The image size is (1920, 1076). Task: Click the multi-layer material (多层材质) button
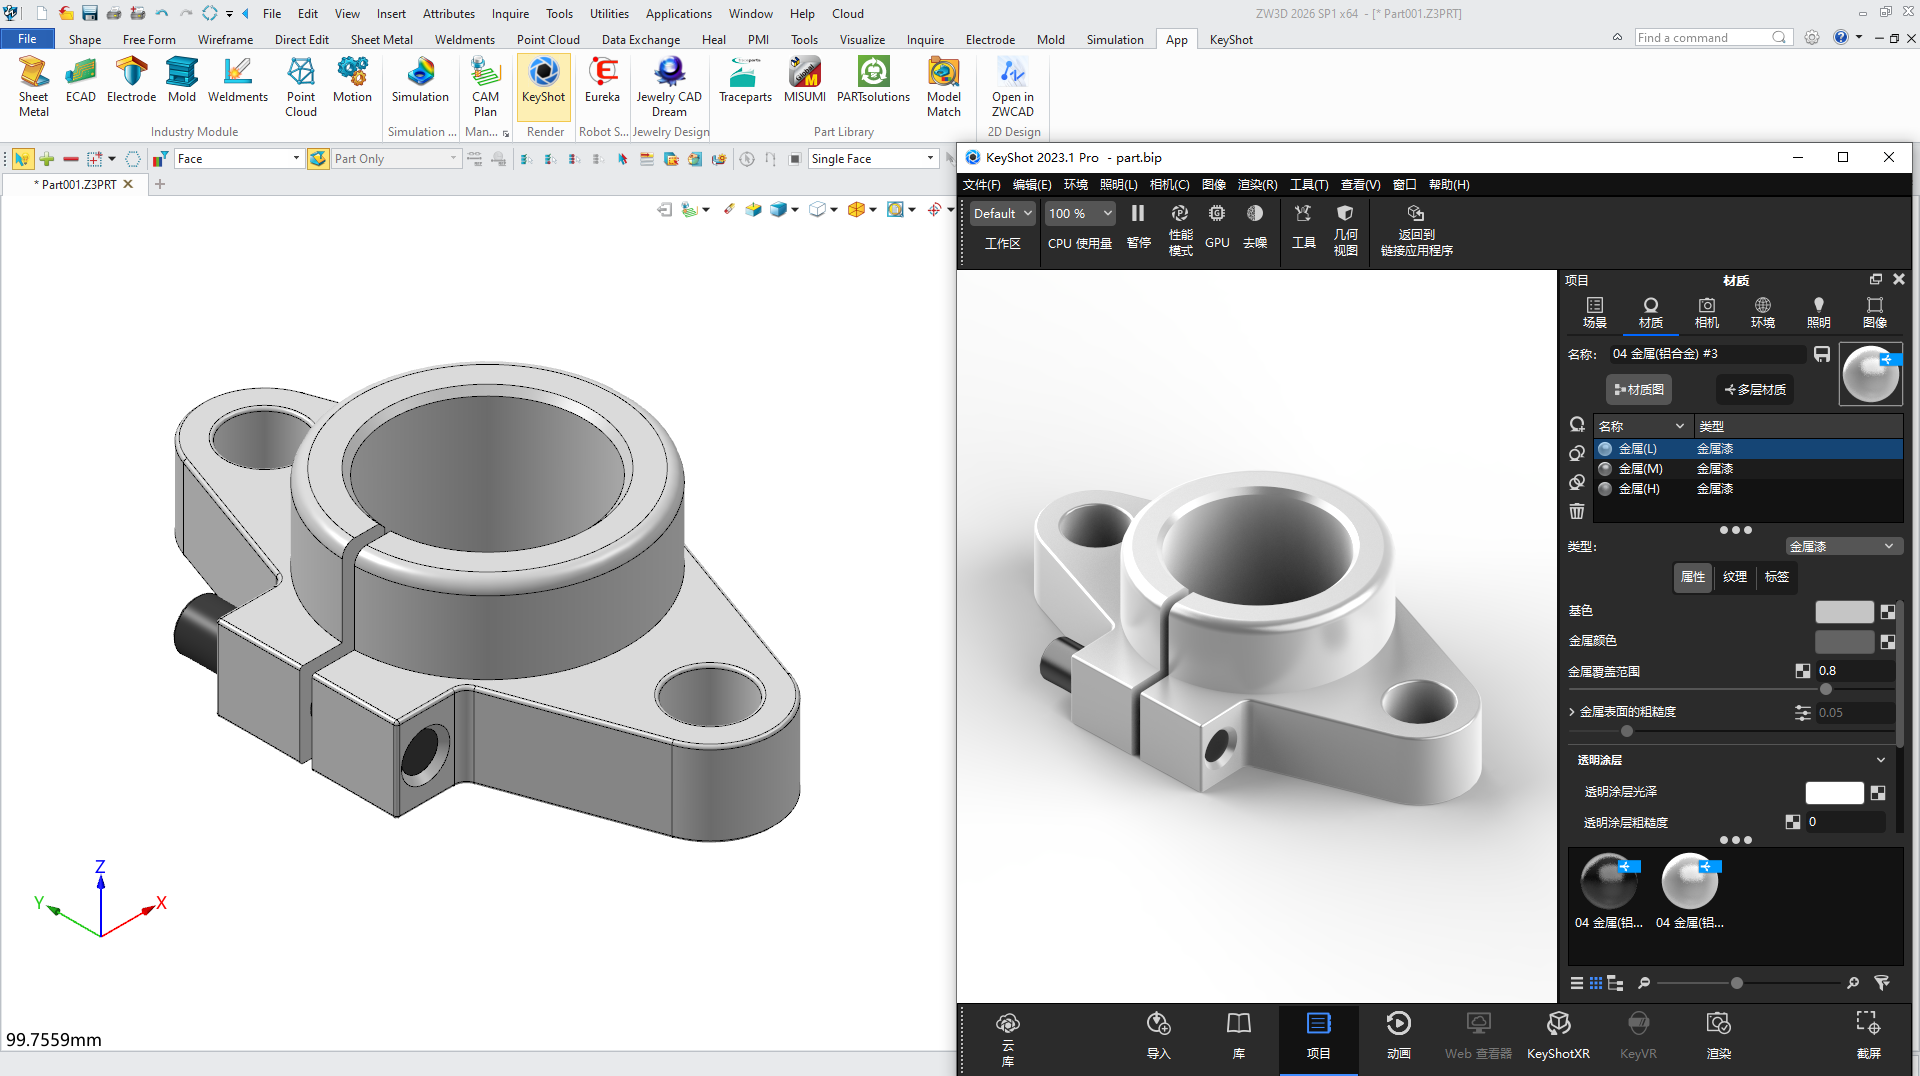pyautogui.click(x=1755, y=389)
